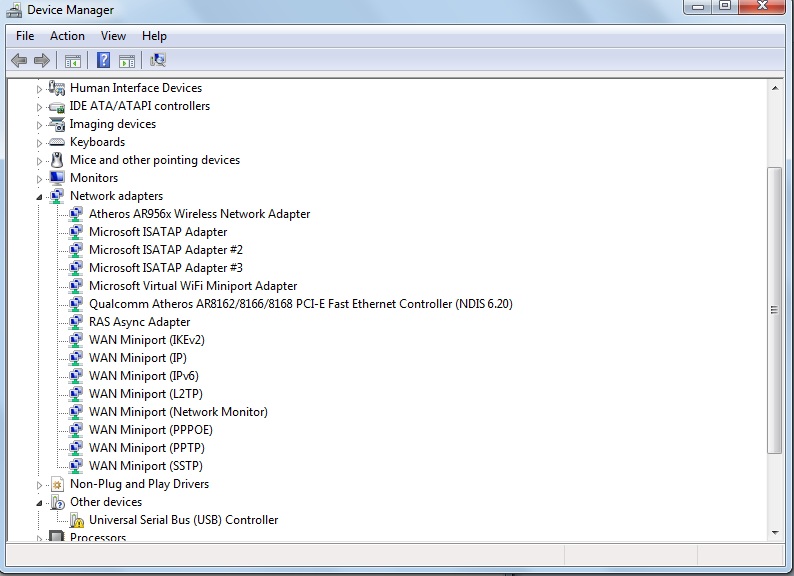This screenshot has width=794, height=576.
Task: Select Qualcomm Atheros Fast Ethernet Controller entry
Action: [x=301, y=304]
